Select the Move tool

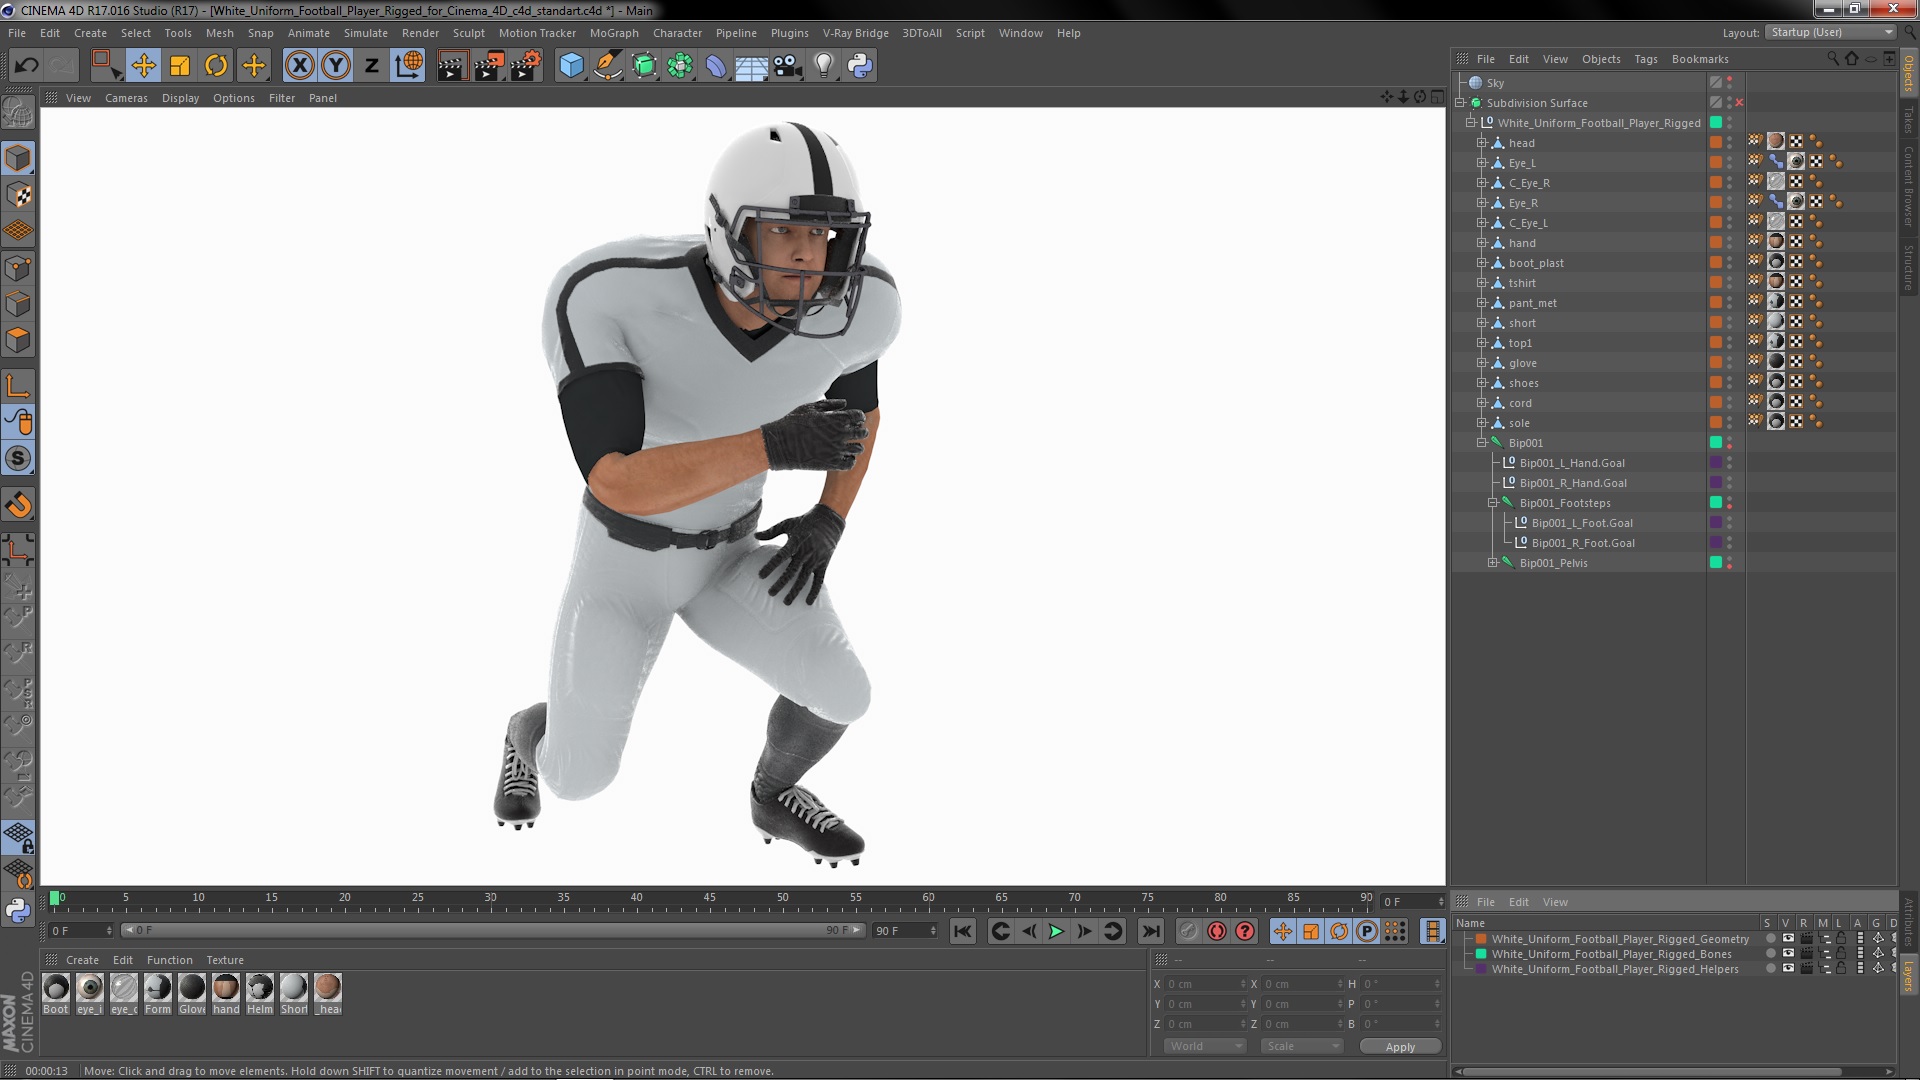click(143, 66)
